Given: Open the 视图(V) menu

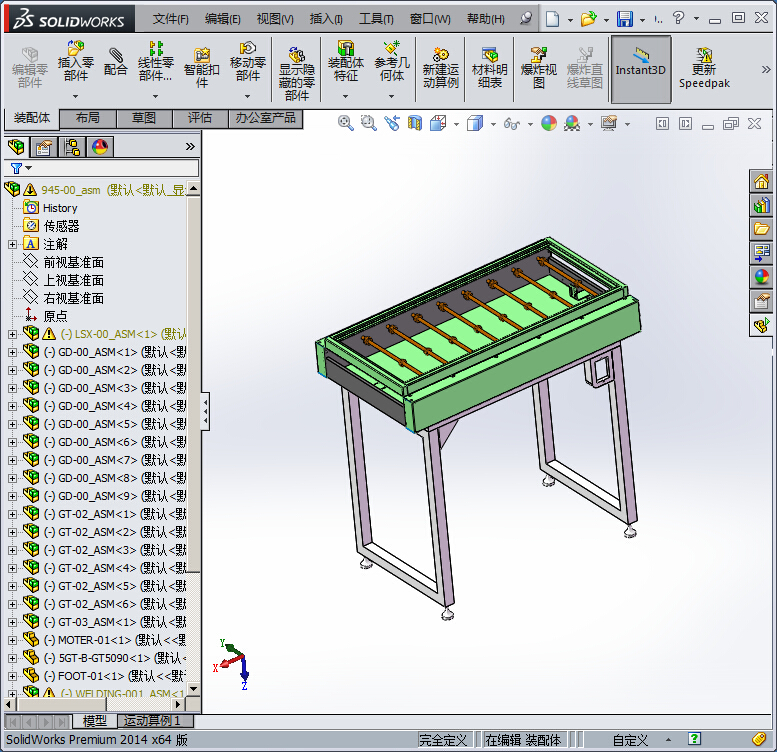Looking at the screenshot, I should [x=275, y=19].
